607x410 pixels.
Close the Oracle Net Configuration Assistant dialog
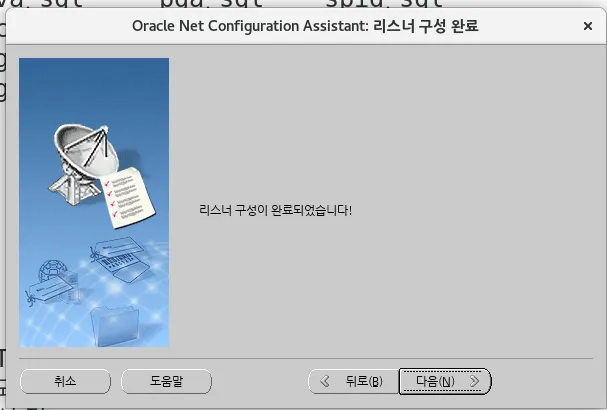tap(588, 26)
